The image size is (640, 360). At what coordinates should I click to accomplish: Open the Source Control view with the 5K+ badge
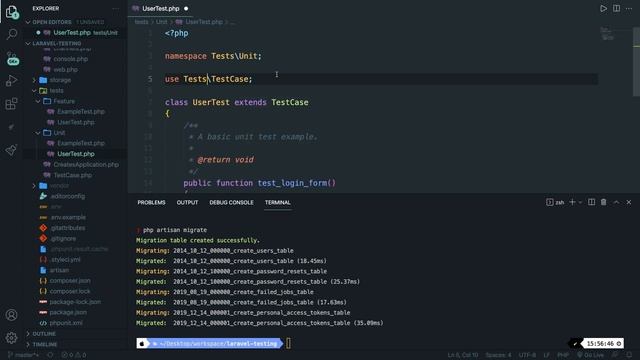pyautogui.click(x=12, y=58)
